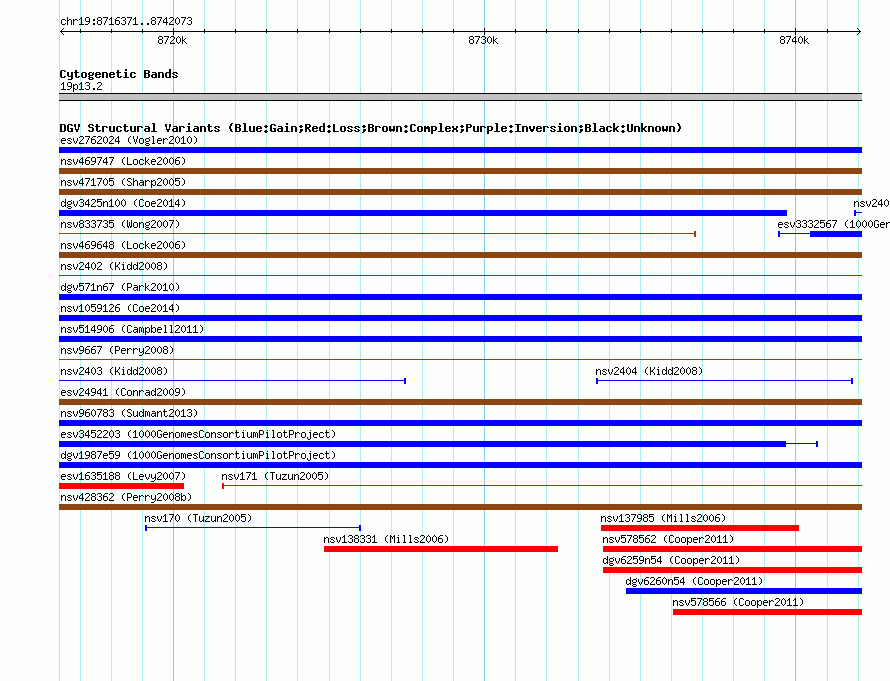Select the nsv137985 (Mills2006) red bar

pyautogui.click(x=700, y=528)
